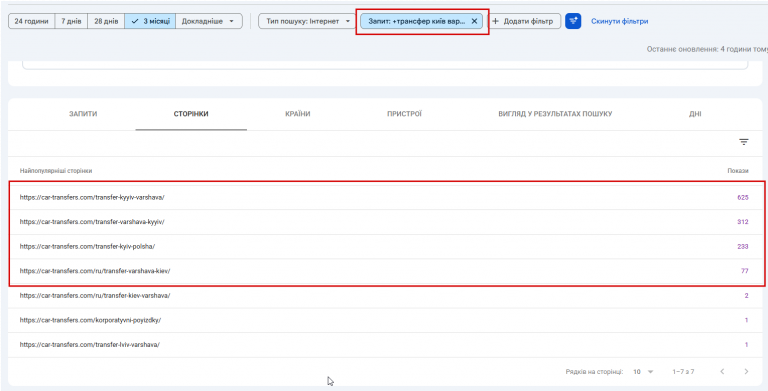Click the 625 impressions value

click(743, 197)
